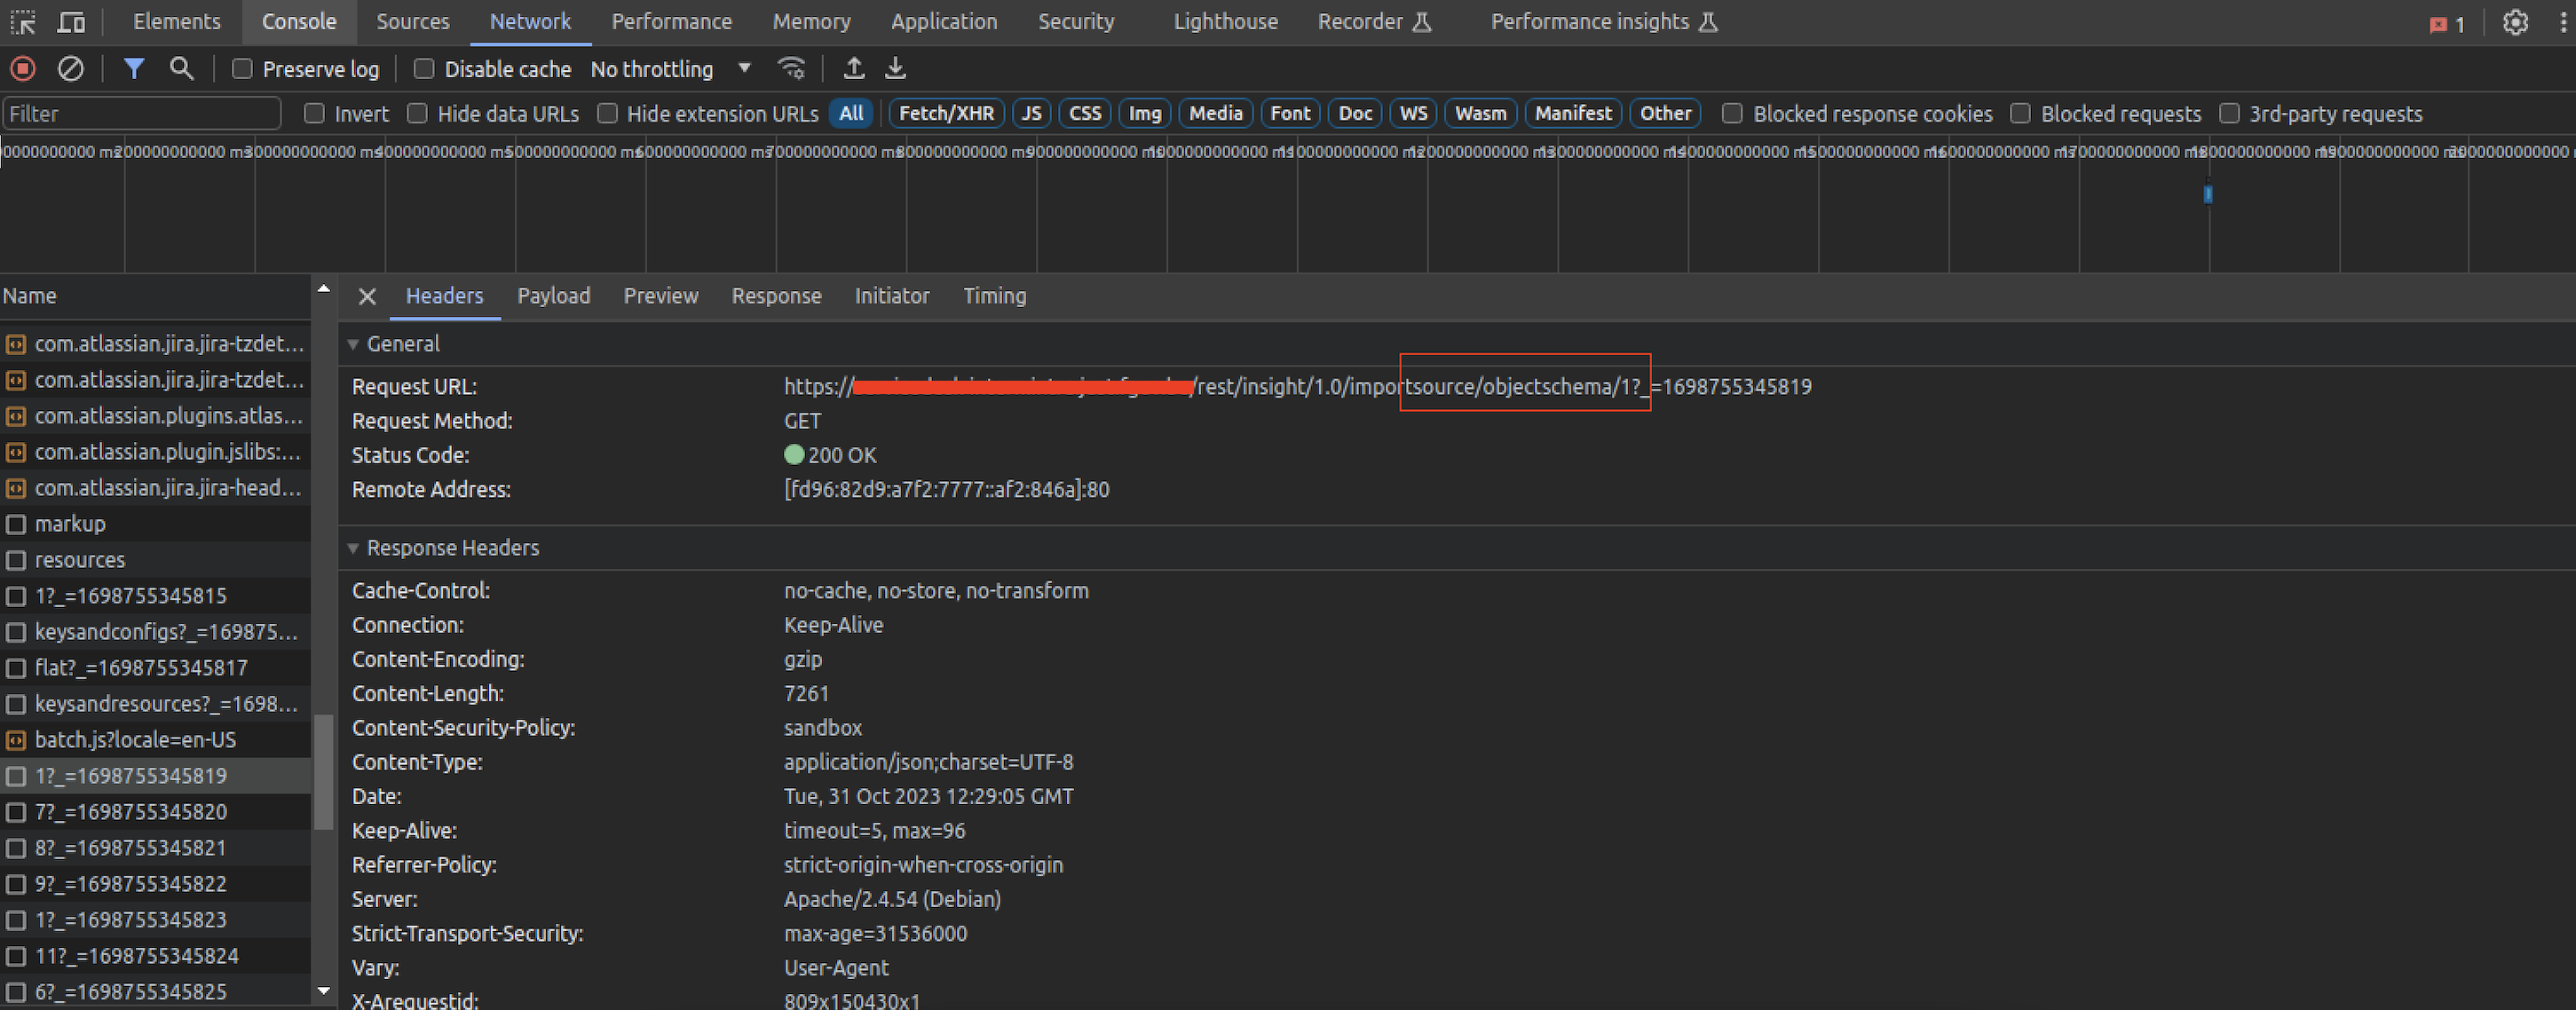Click the inspect element picker icon

click(22, 22)
